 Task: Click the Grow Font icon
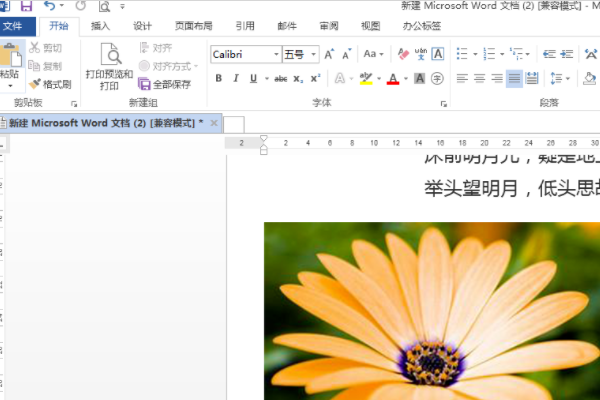[x=329, y=54]
